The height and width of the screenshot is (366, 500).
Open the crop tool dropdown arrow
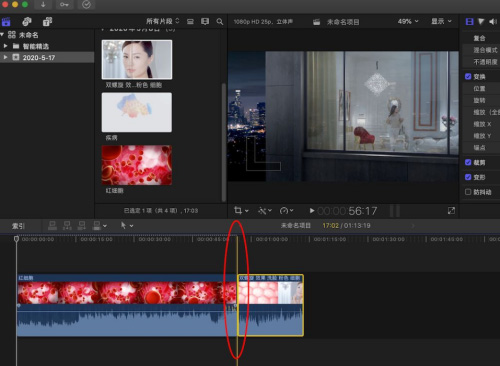pos(247,211)
